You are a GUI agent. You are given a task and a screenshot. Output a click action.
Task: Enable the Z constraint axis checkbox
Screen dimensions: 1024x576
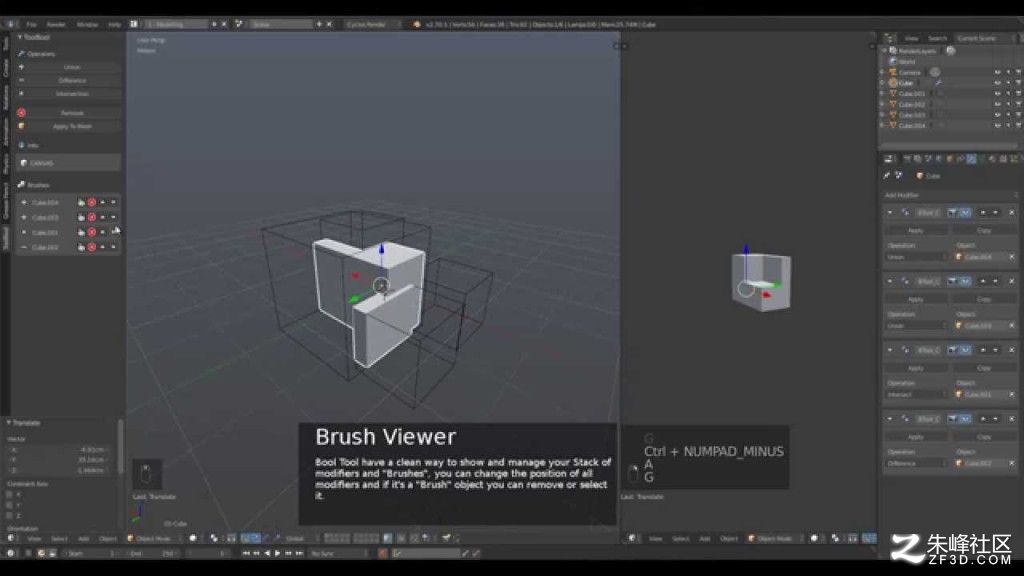pos(9,515)
